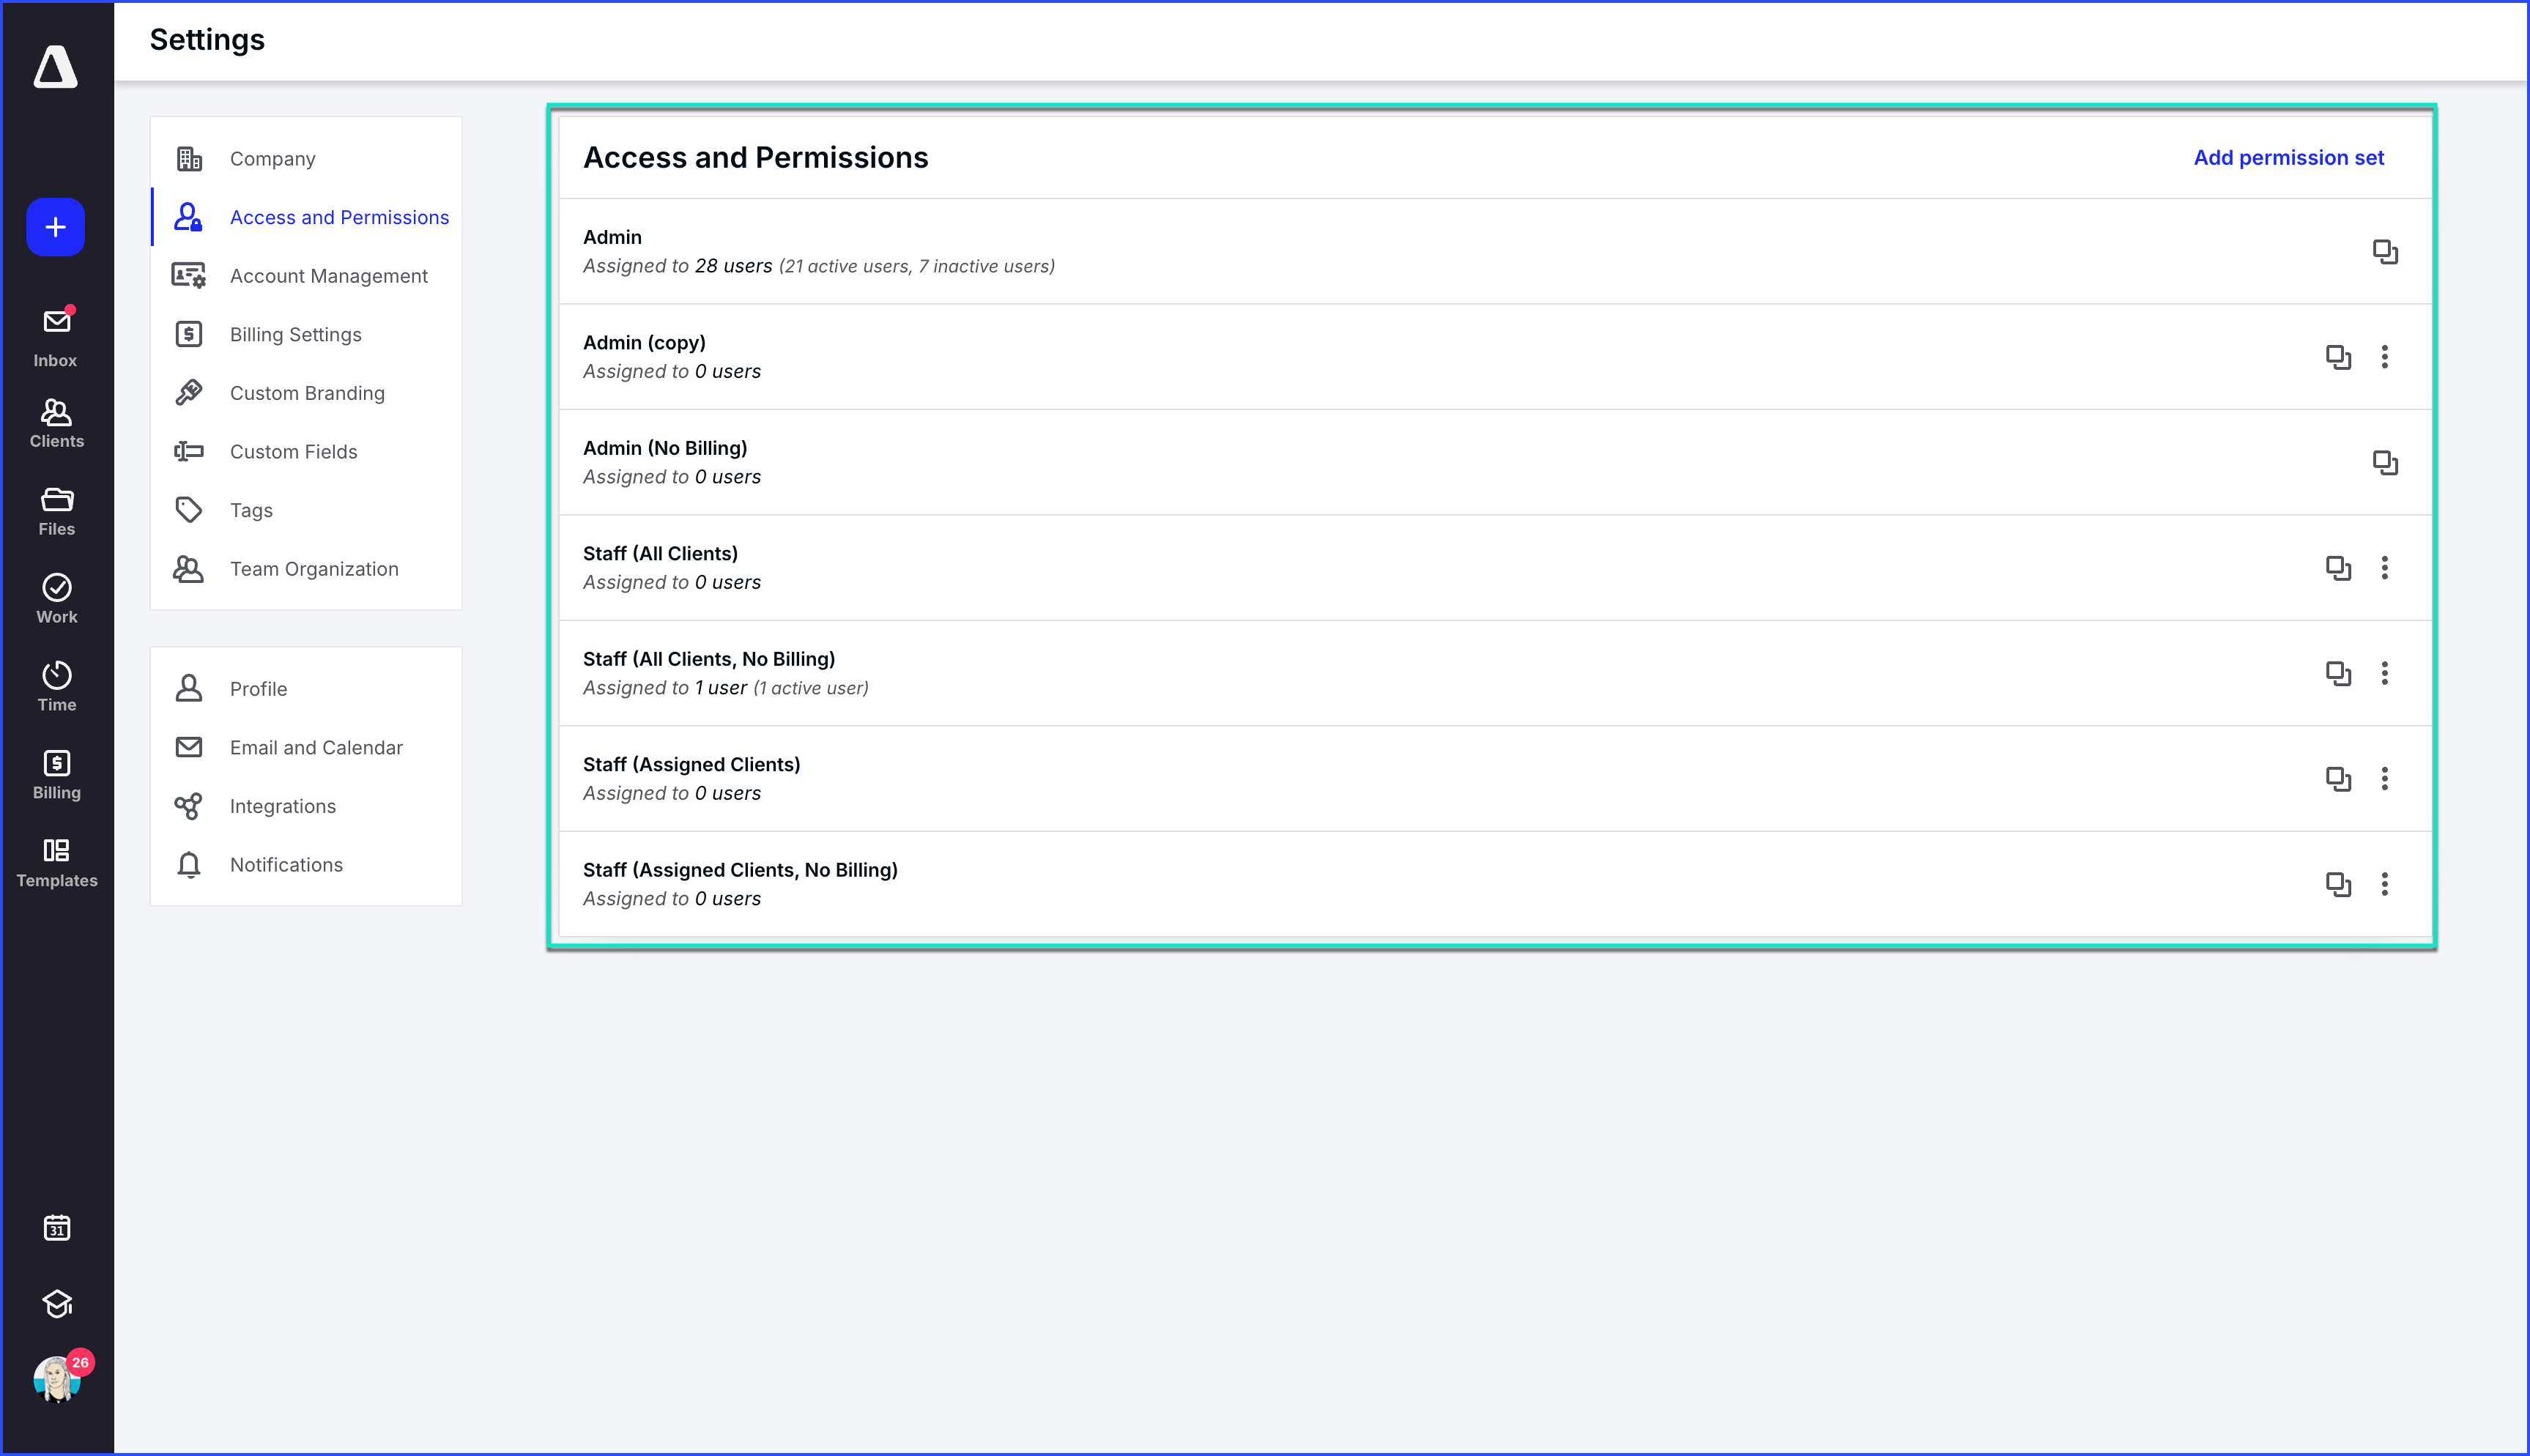The height and width of the screenshot is (1456, 2530).
Task: Open the calendar from the sidebar
Action: (56, 1227)
